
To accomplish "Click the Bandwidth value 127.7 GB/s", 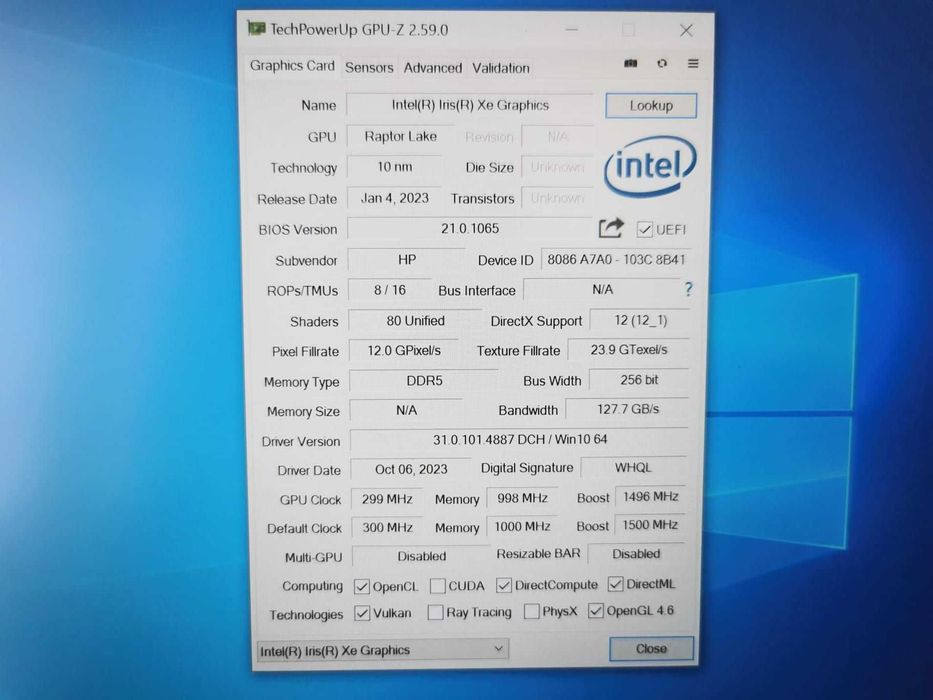I will click(627, 409).
